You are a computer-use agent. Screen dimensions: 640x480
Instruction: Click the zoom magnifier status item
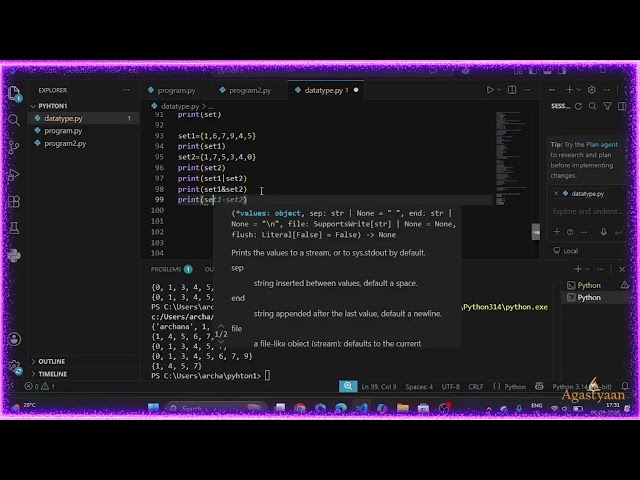[x=348, y=386]
